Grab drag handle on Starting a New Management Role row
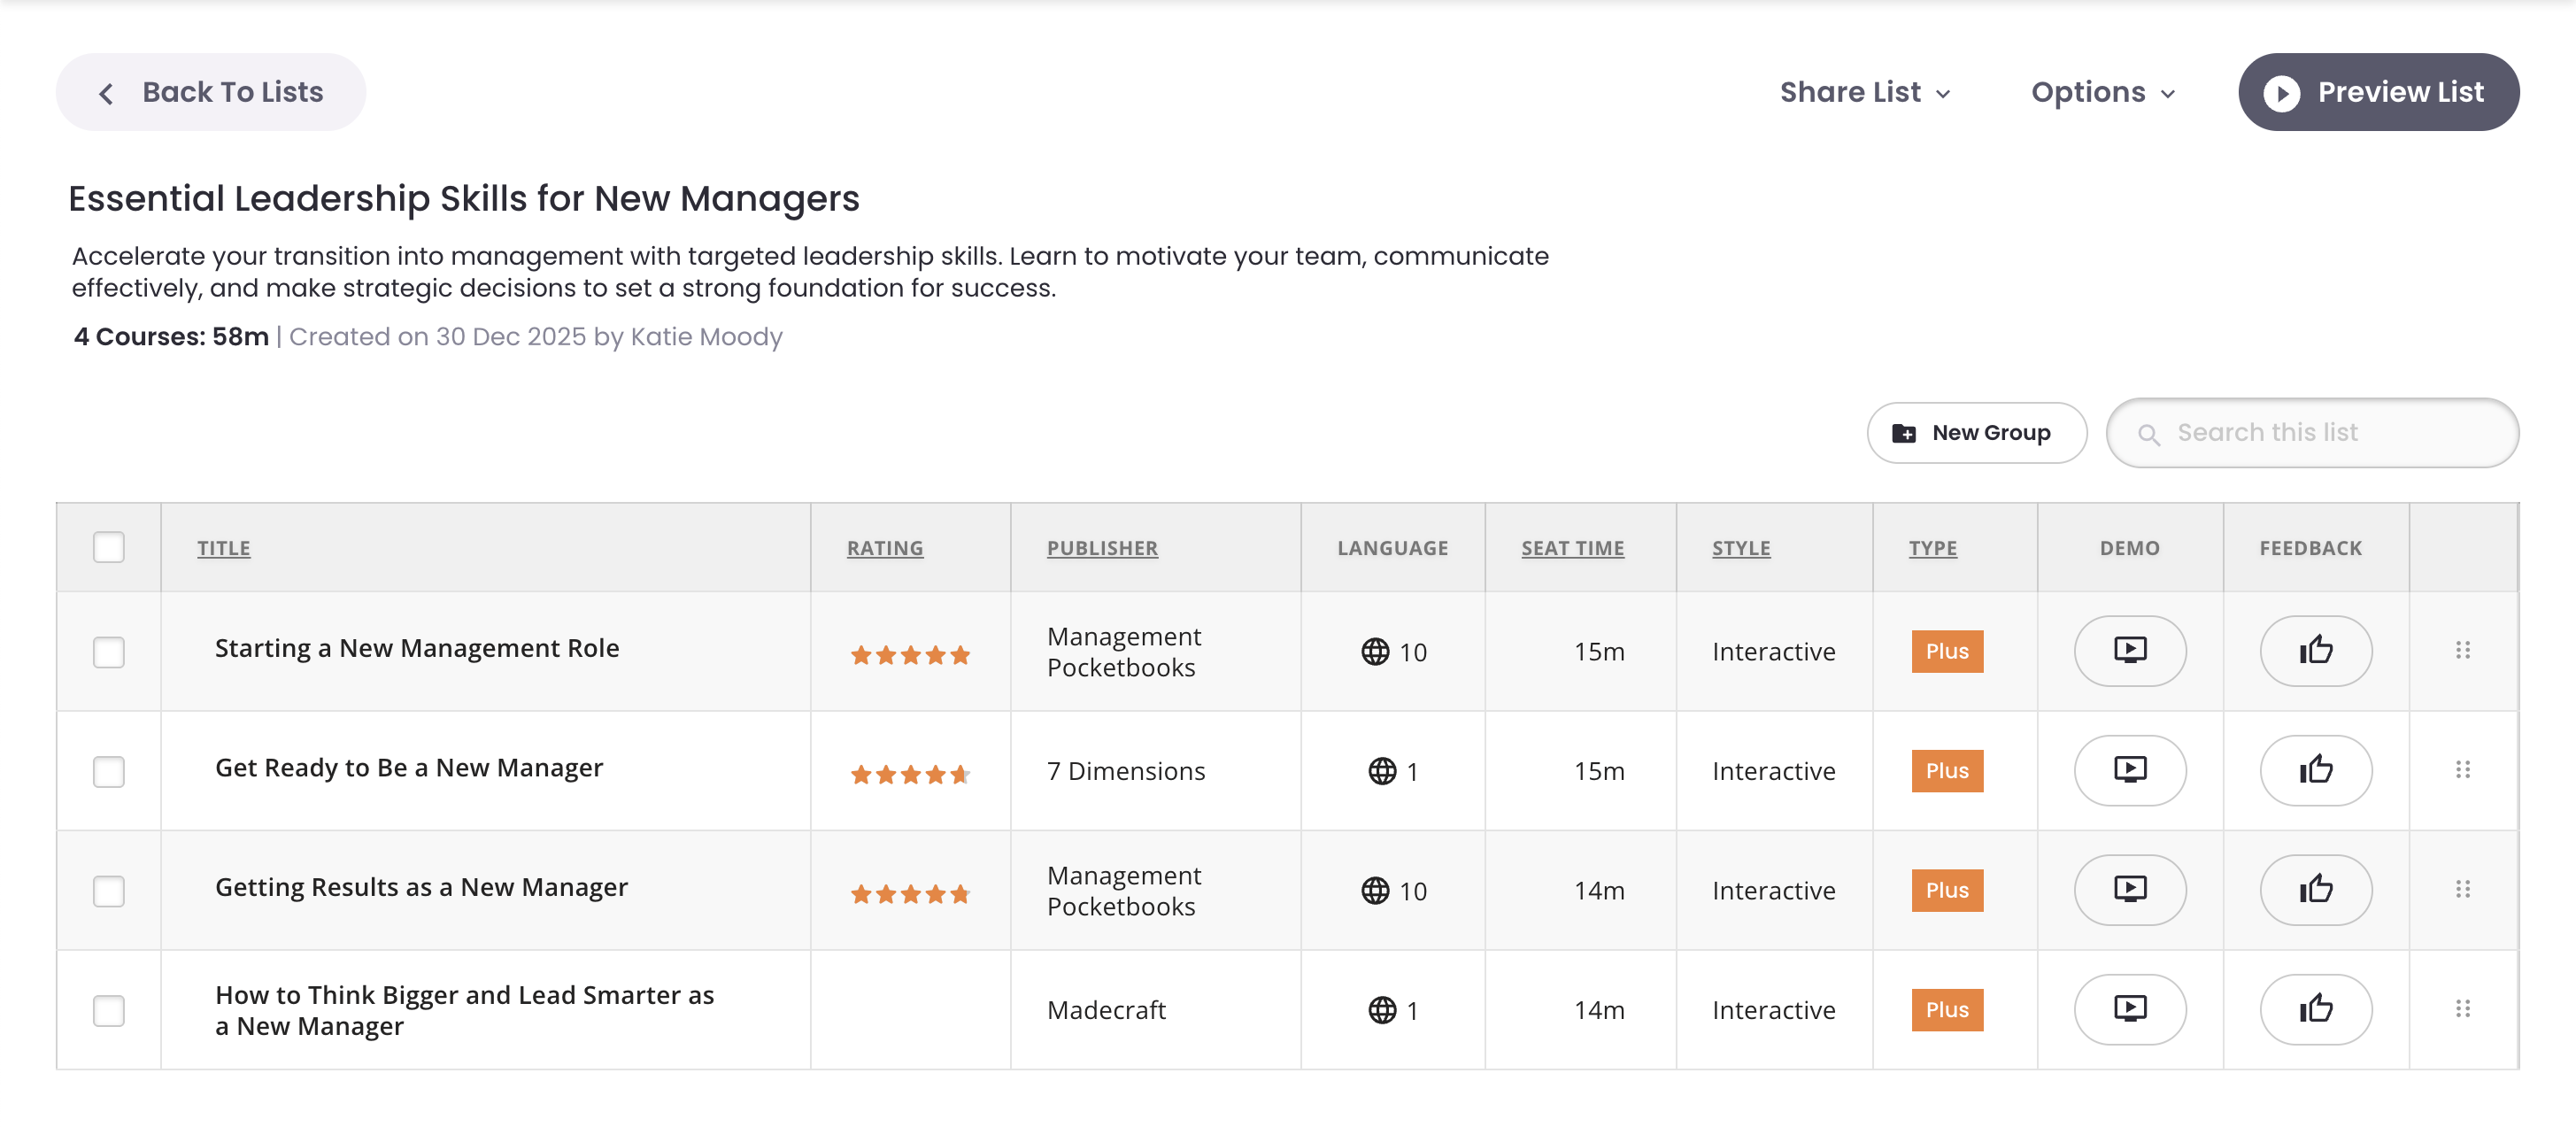 tap(2462, 651)
